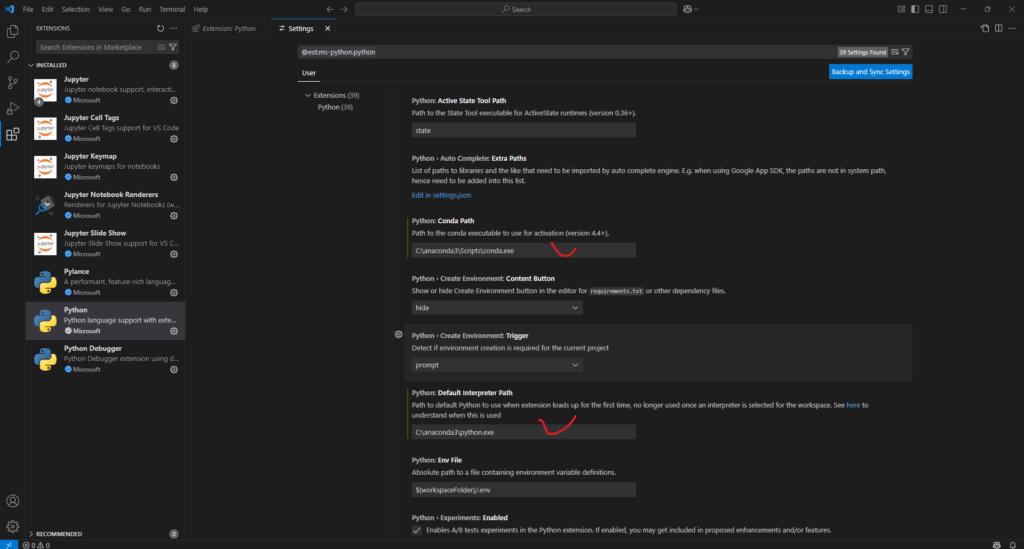Filter settings with funnel icon
The width and height of the screenshot is (1024, 549).
point(906,52)
